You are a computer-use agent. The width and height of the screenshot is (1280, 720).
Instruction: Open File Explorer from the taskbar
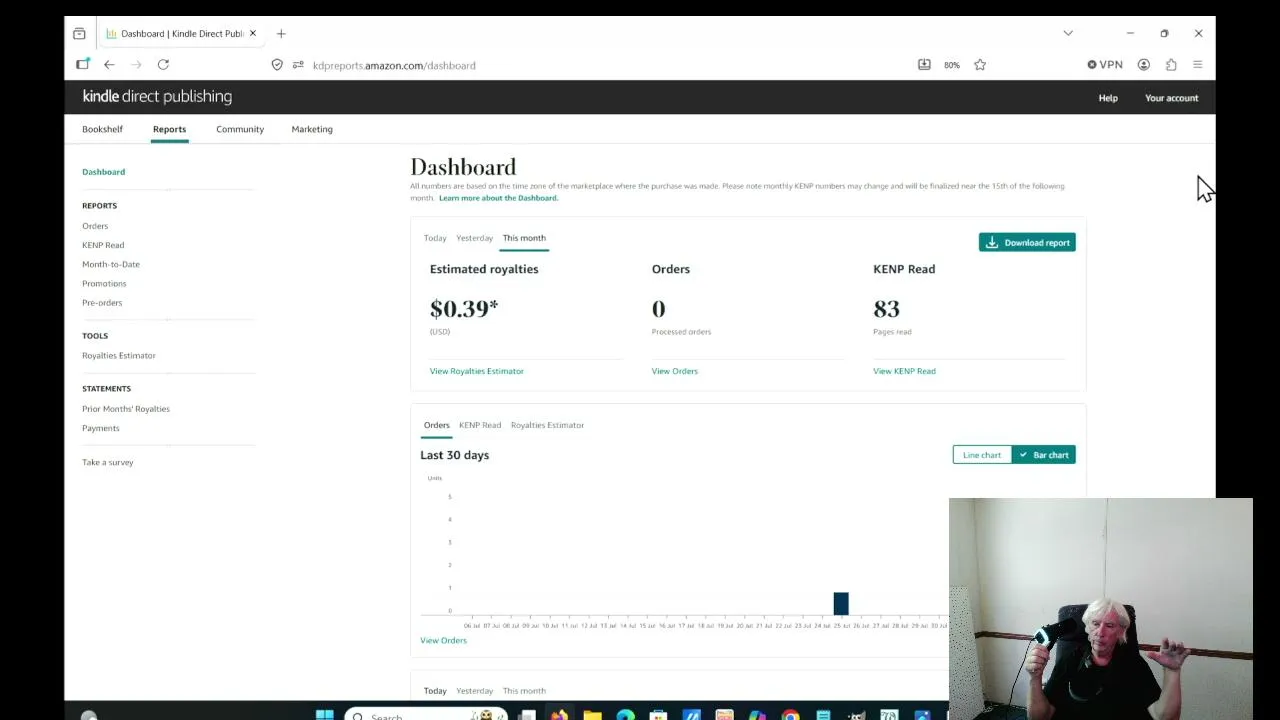[593, 715]
